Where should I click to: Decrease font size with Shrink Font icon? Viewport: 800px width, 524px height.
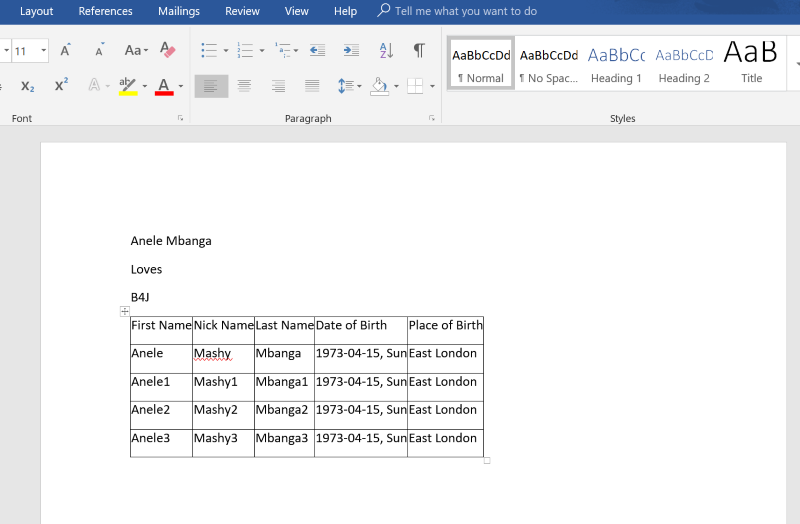point(99,50)
